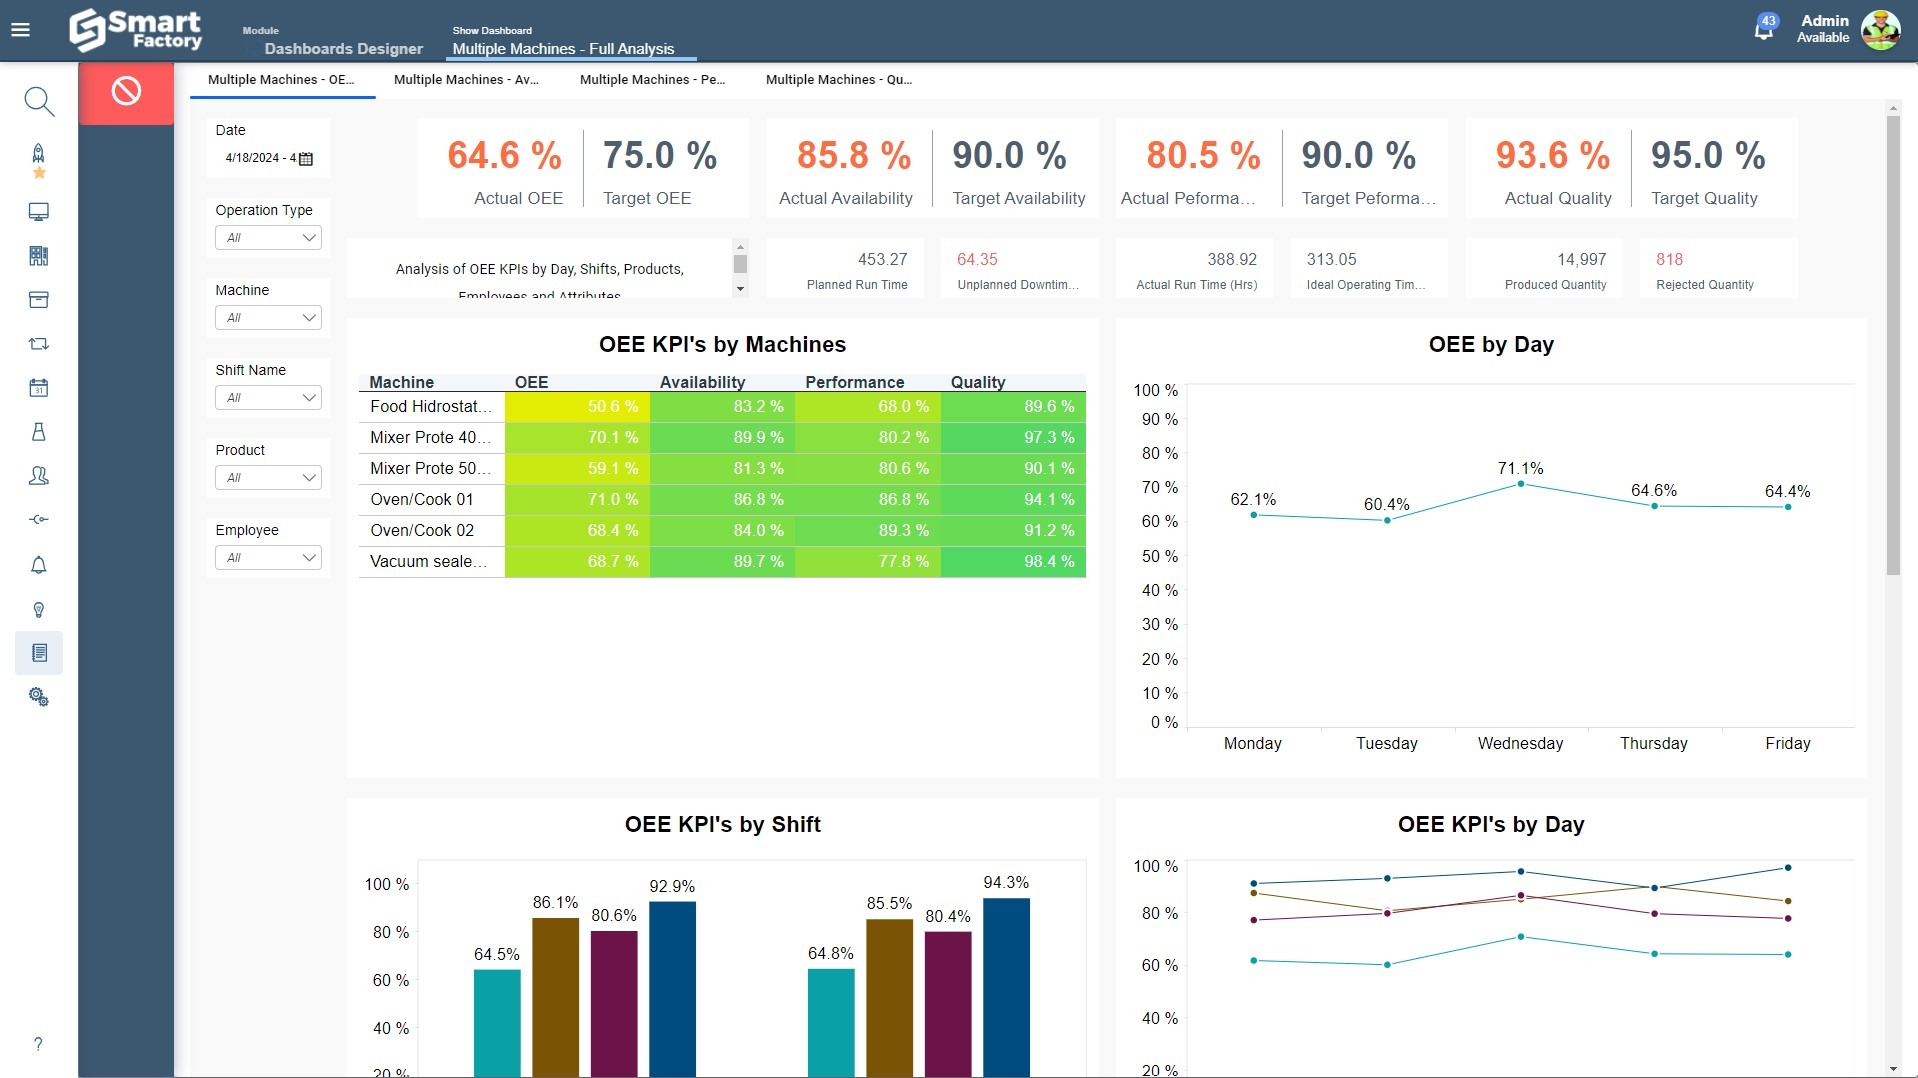This screenshot has height=1078, width=1918.
Task: Switch to Multiple Machines - Av... tab
Action: click(466, 80)
